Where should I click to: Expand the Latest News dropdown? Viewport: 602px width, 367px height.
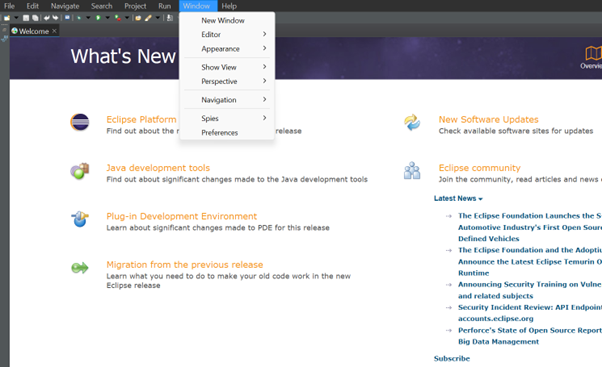point(458,198)
